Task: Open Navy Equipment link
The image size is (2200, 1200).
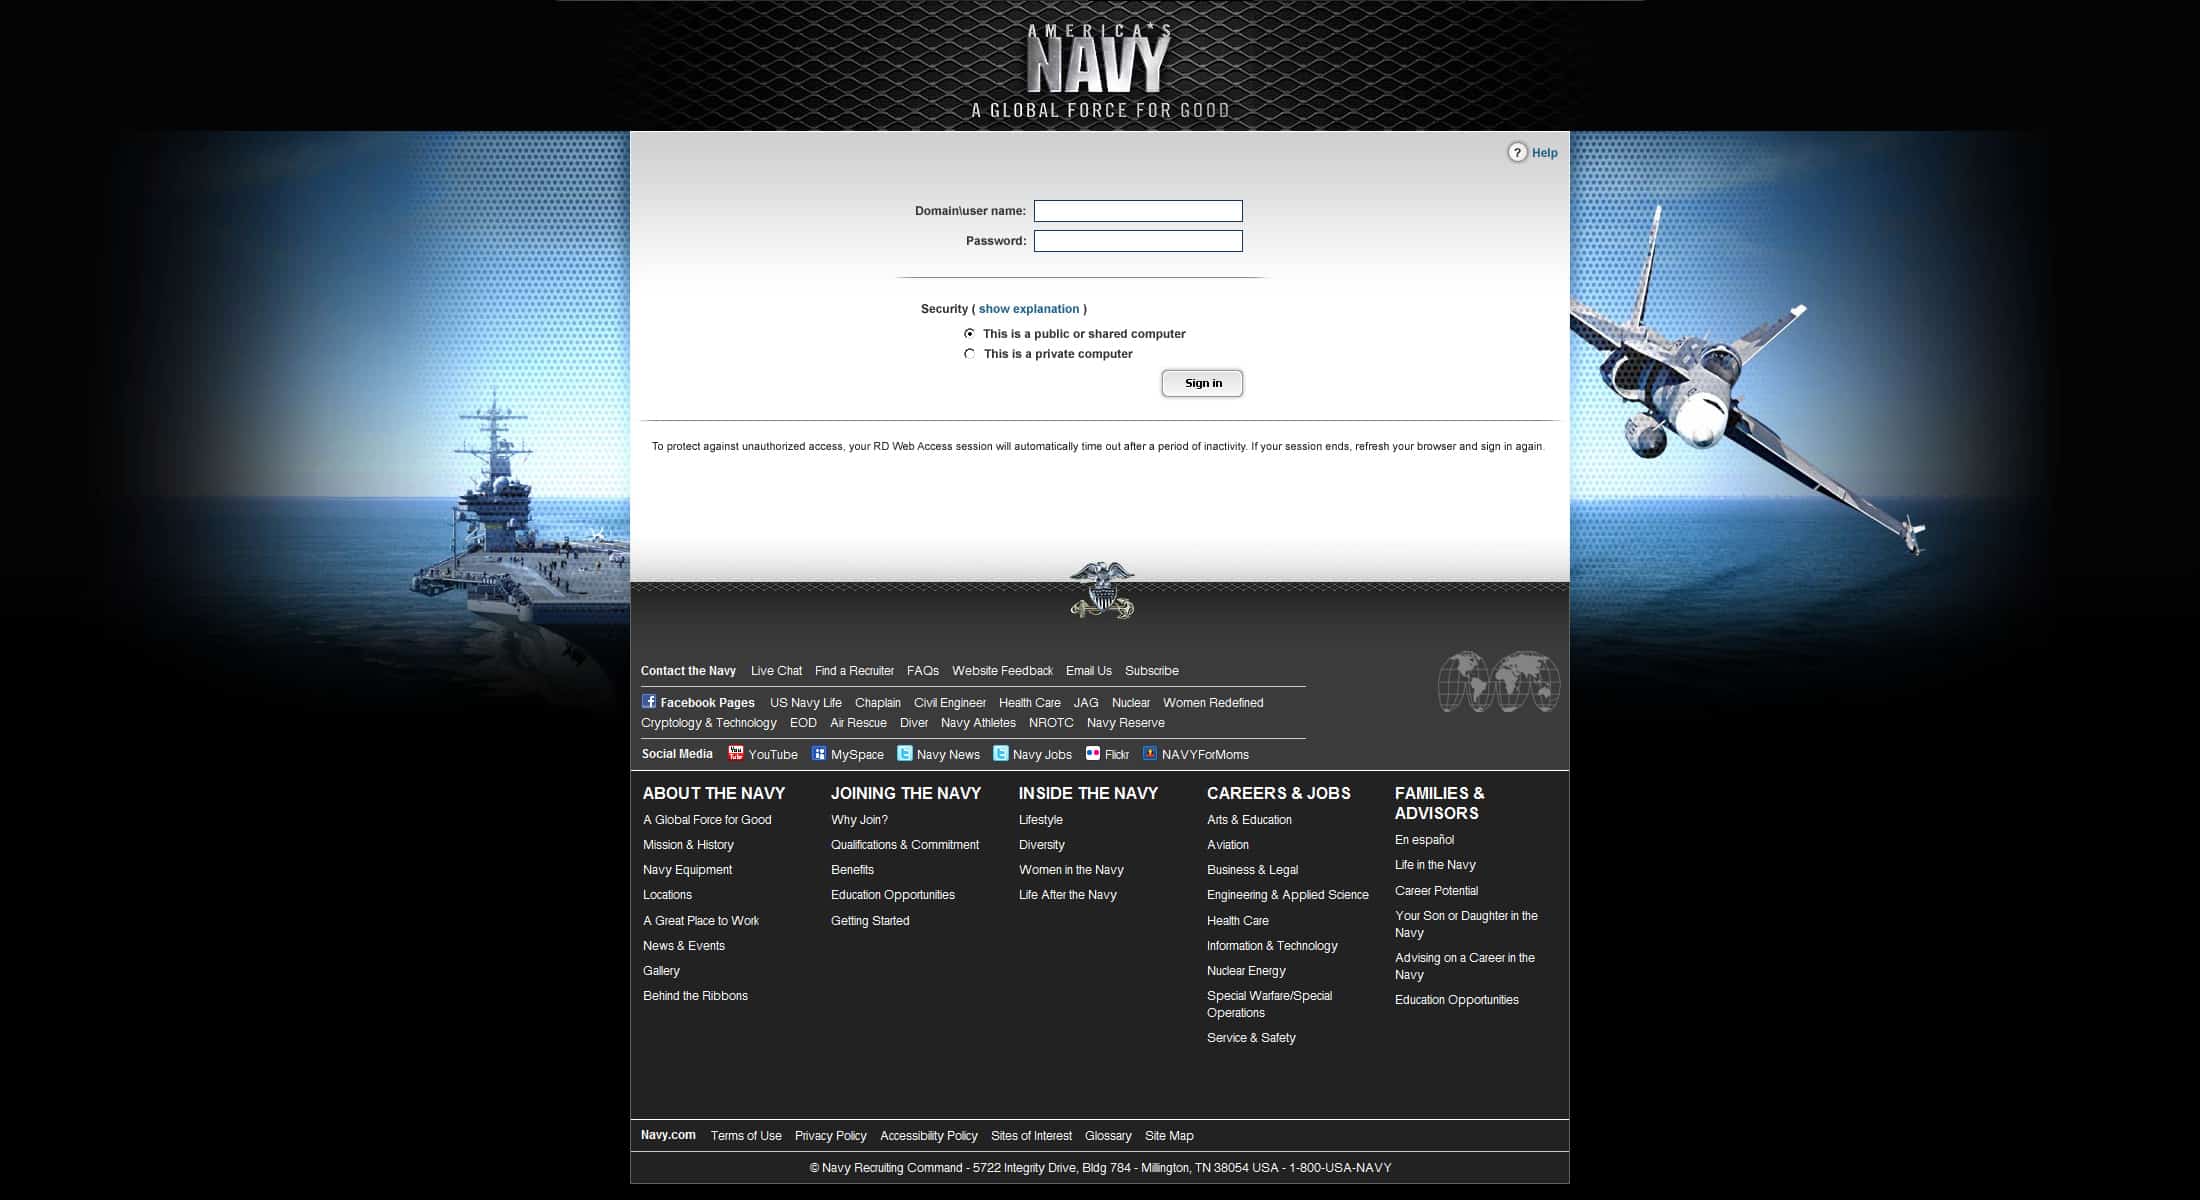Action: click(687, 870)
